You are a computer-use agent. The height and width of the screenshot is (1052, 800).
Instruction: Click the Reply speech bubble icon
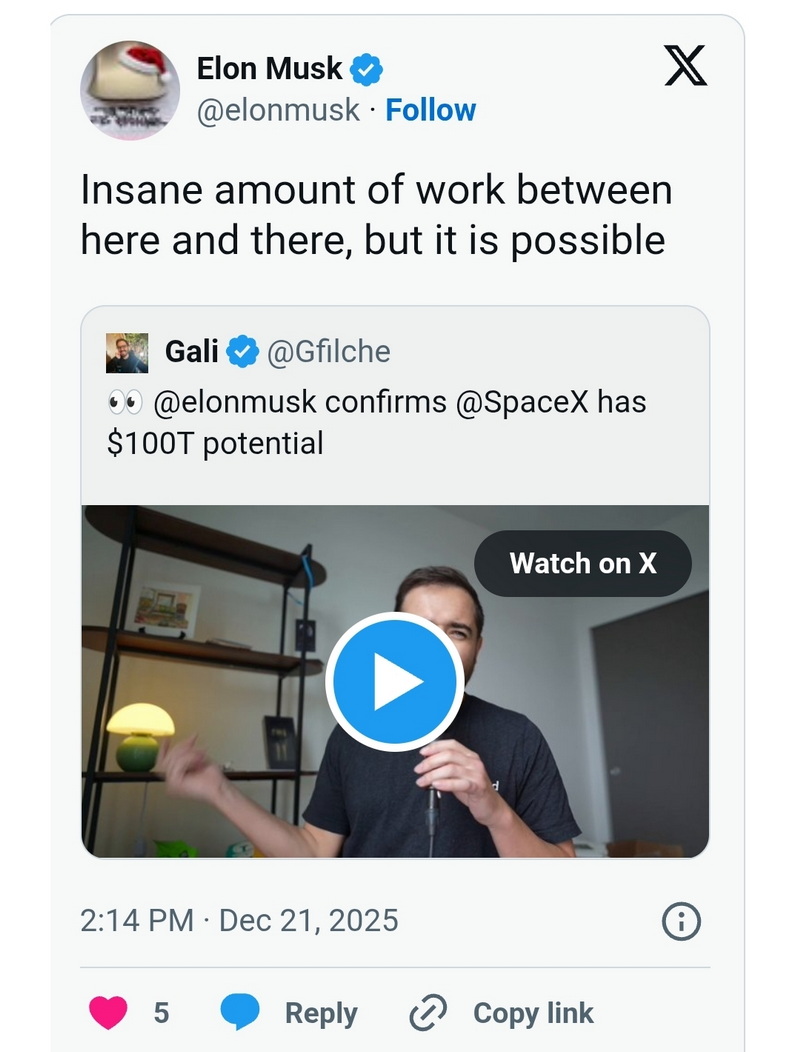click(240, 1013)
